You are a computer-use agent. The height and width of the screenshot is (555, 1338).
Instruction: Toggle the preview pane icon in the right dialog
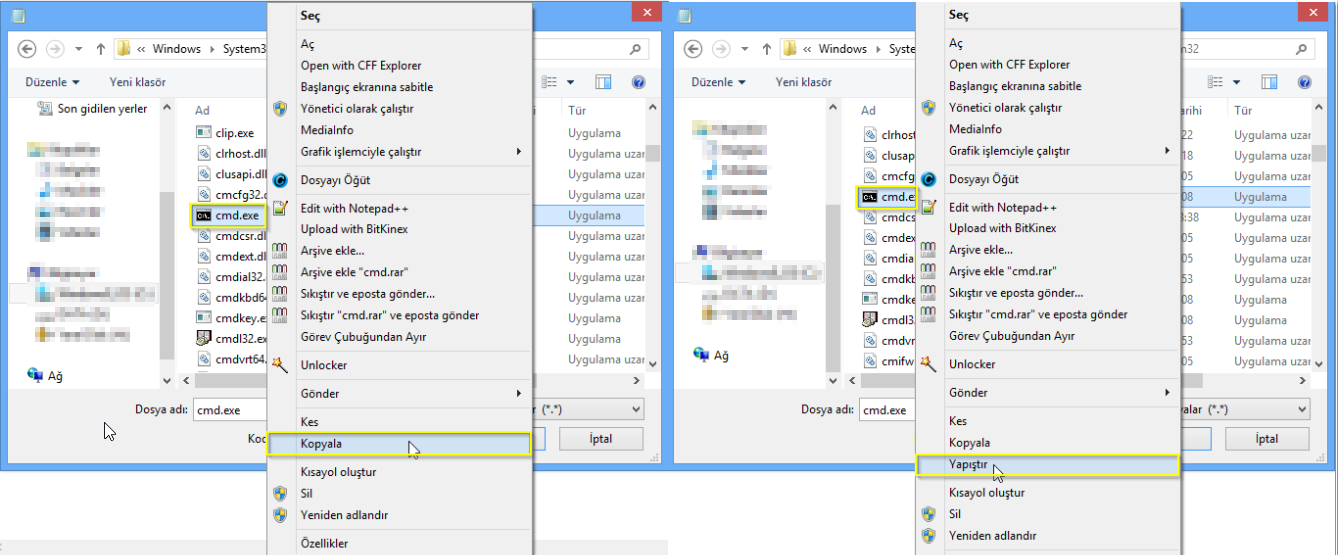pos(1268,82)
